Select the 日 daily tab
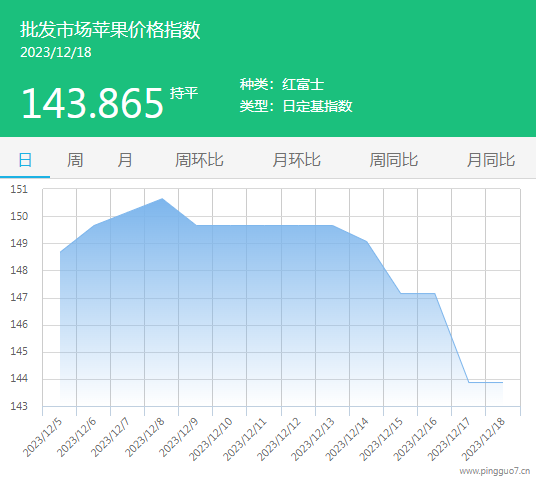 click(x=25, y=160)
